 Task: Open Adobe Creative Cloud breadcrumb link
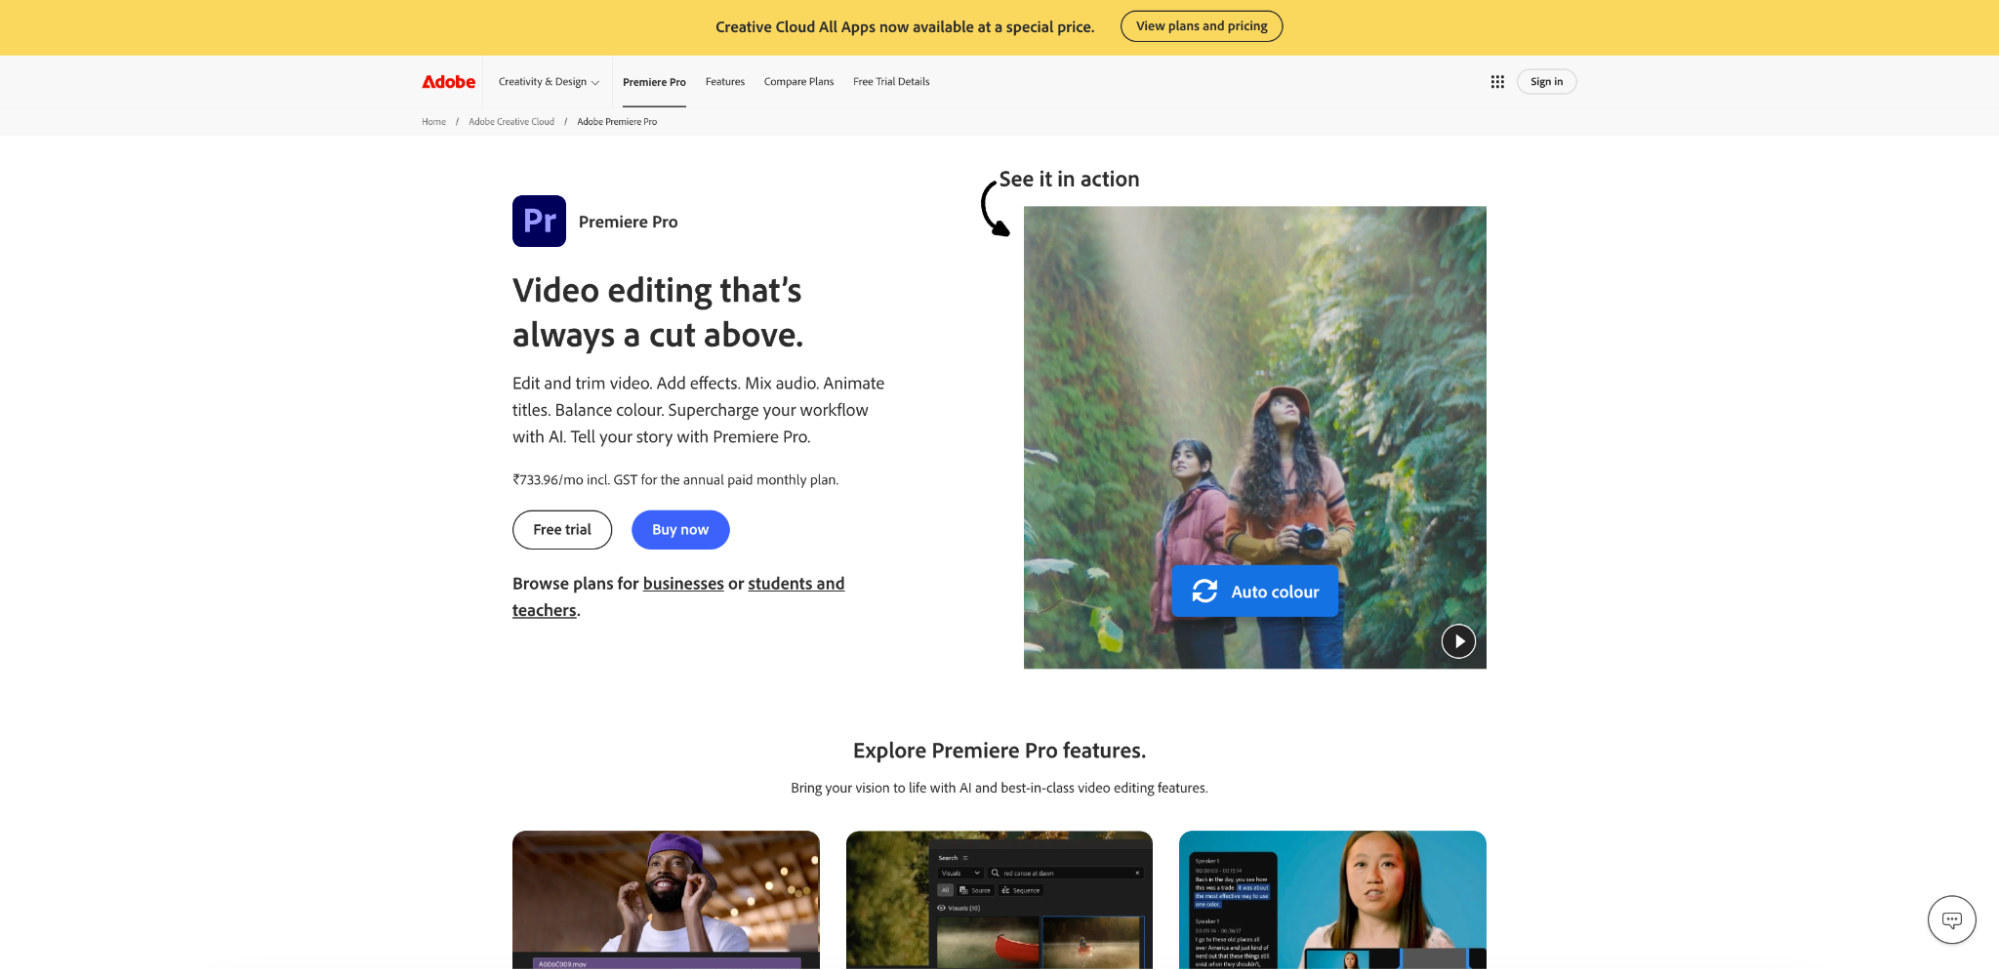[x=511, y=122]
